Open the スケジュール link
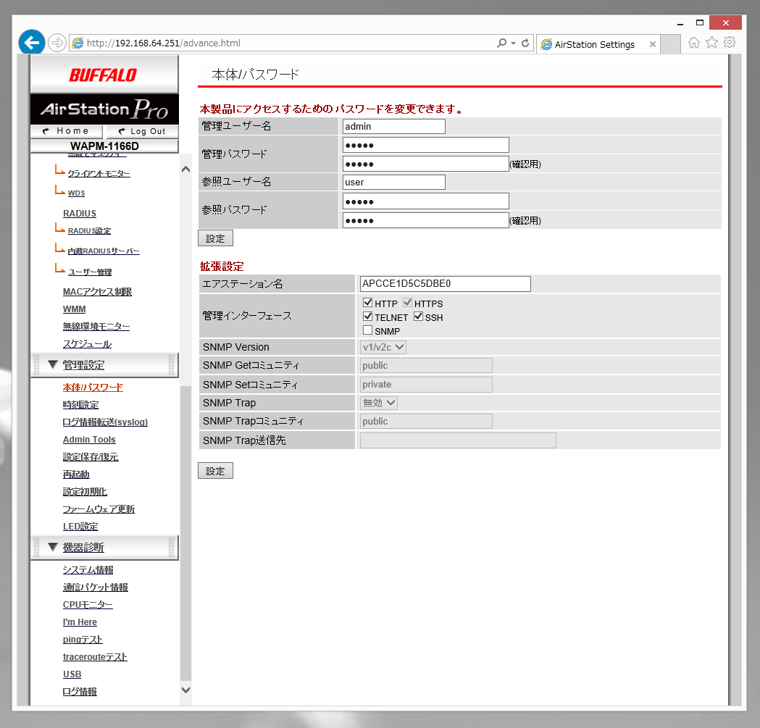 click(87, 344)
